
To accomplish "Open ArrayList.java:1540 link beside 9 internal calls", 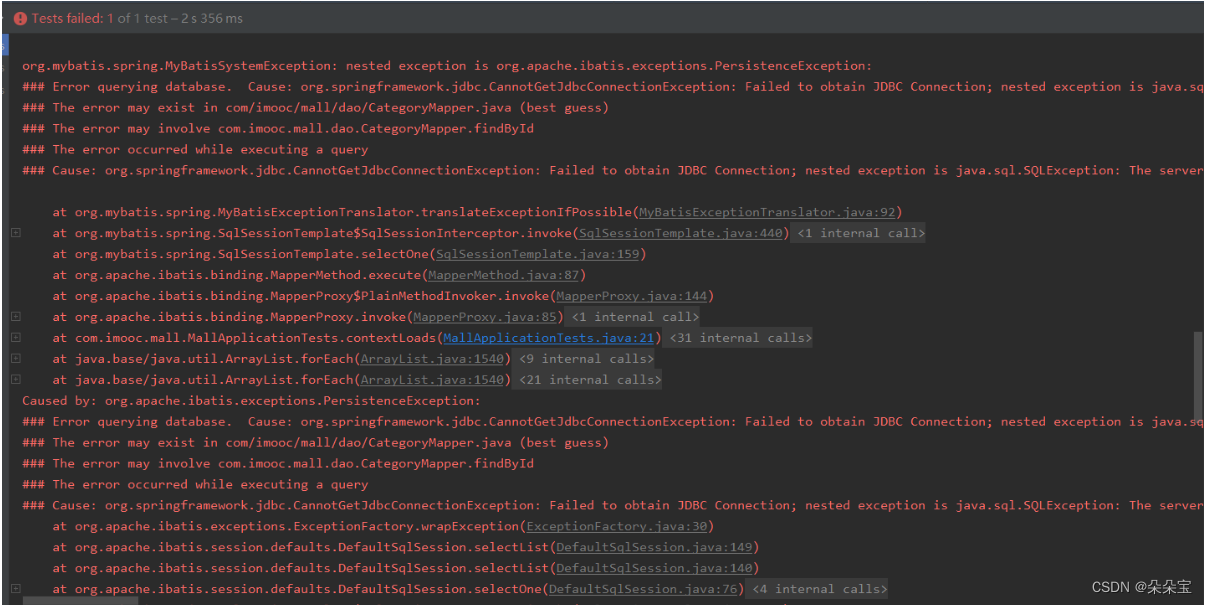I will [432, 359].
